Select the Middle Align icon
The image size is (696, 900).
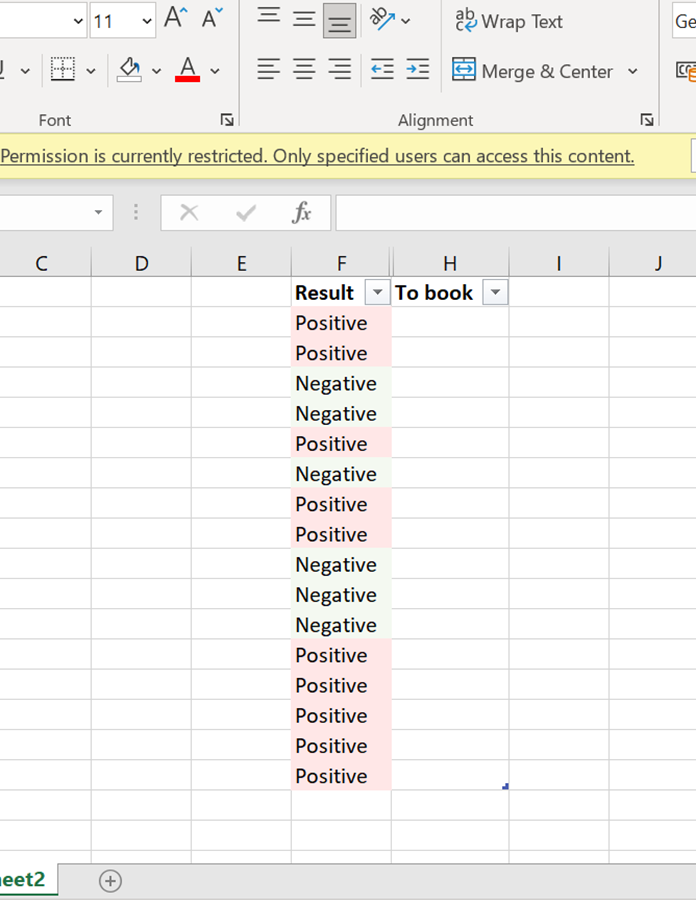tap(304, 17)
